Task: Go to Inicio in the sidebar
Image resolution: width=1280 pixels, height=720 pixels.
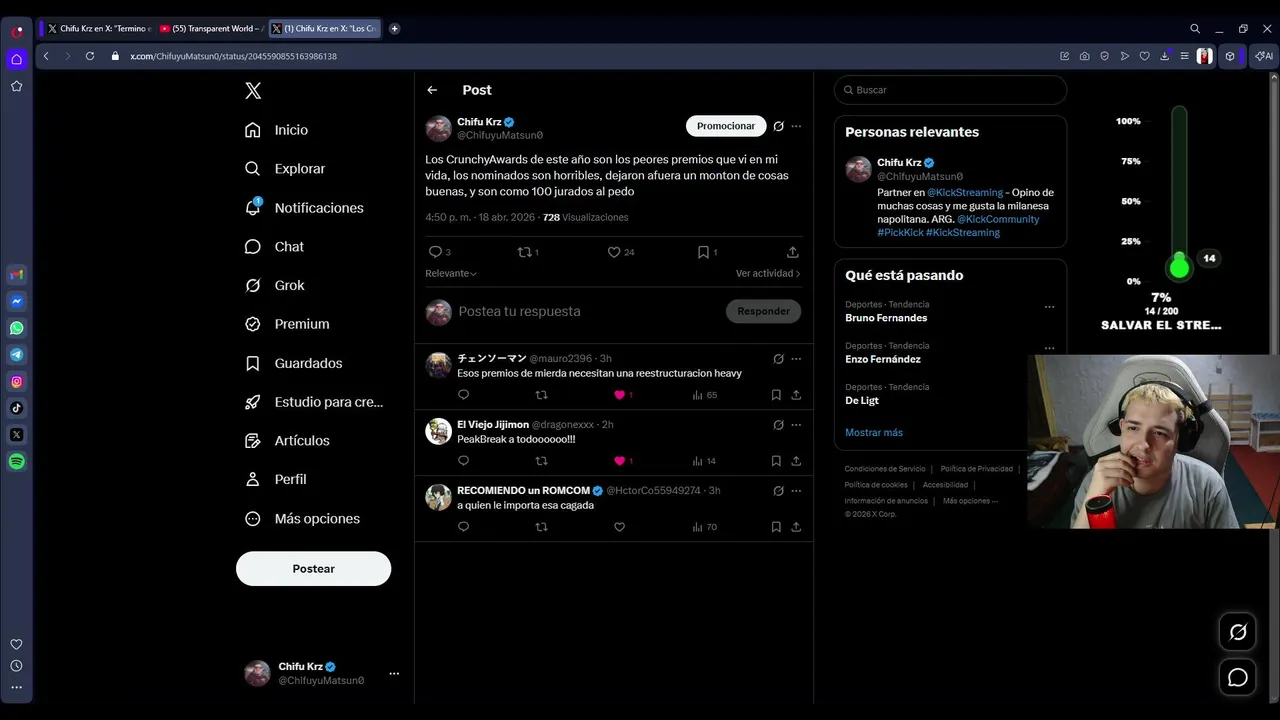Action: click(x=277, y=130)
